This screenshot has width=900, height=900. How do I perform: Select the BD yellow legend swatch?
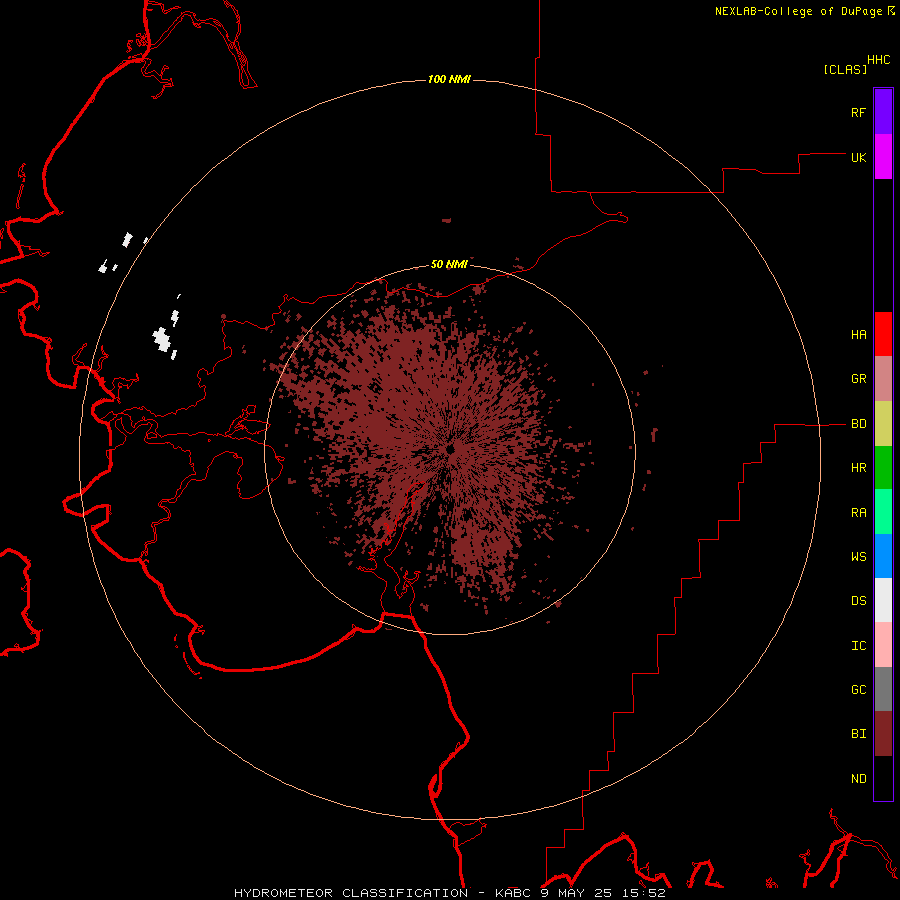883,424
